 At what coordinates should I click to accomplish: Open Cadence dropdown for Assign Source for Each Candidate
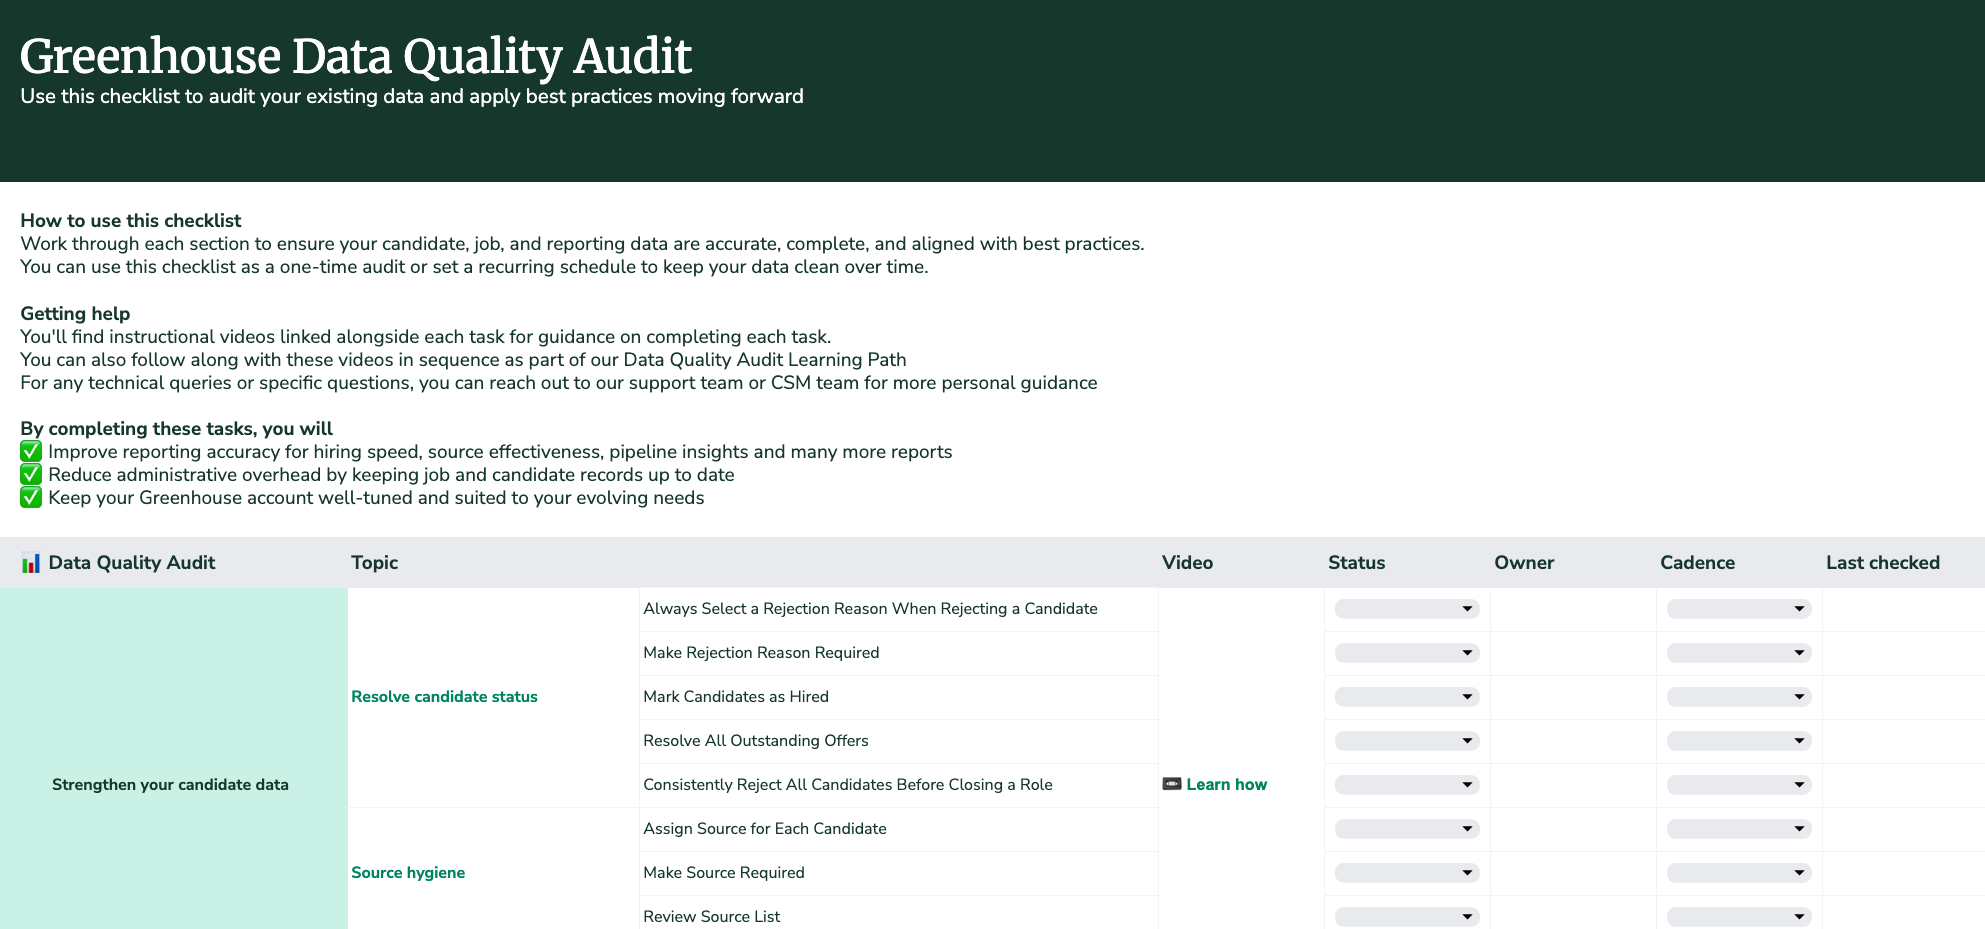coord(1738,829)
